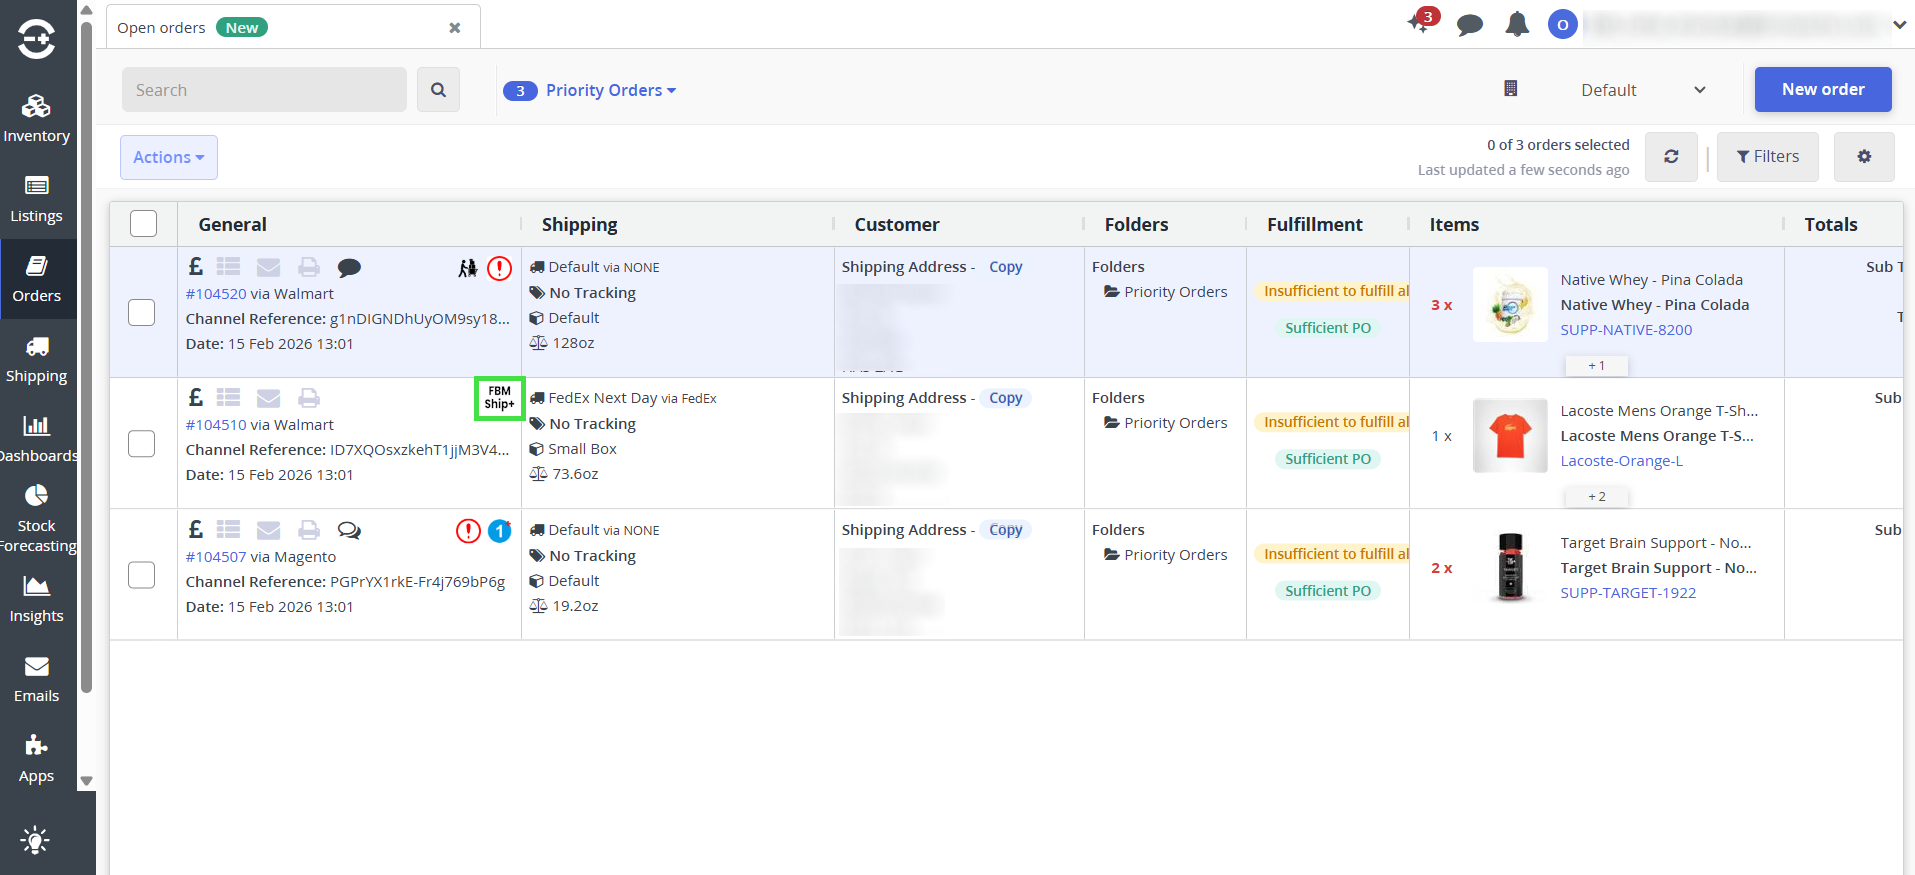This screenshot has height=875, width=1915.
Task: Toggle the lightbulb theme icon in sidebar
Action: (35, 840)
